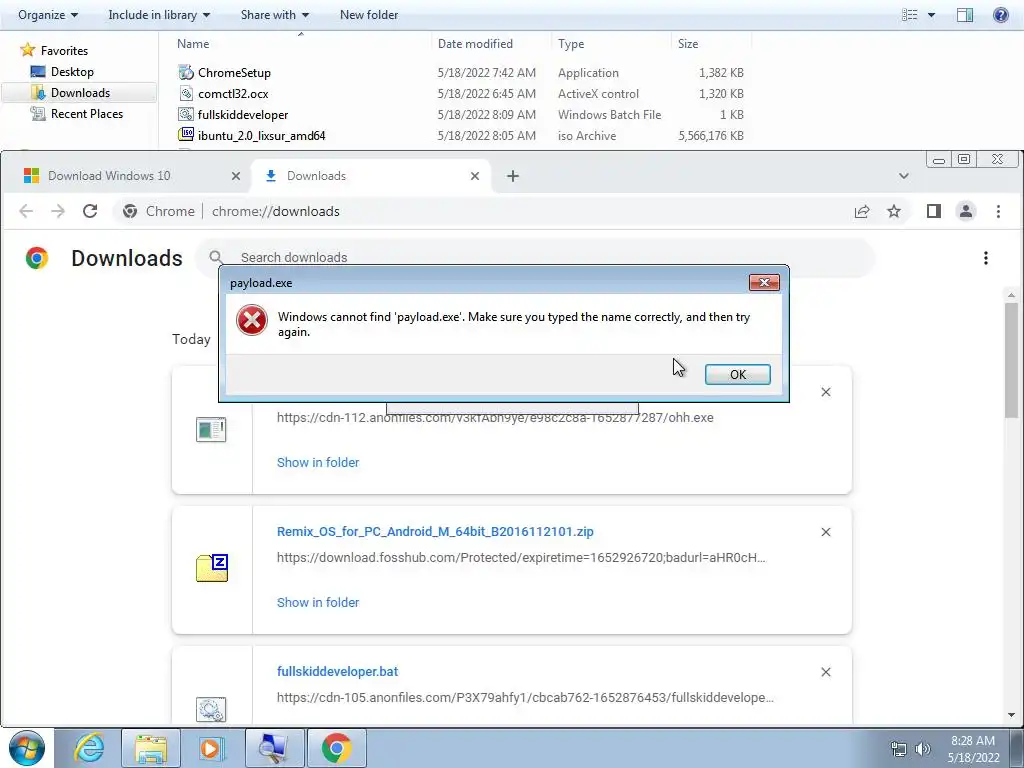This screenshot has height=768, width=1024.
Task: Open Windows Explorer from taskbar
Action: 151,748
